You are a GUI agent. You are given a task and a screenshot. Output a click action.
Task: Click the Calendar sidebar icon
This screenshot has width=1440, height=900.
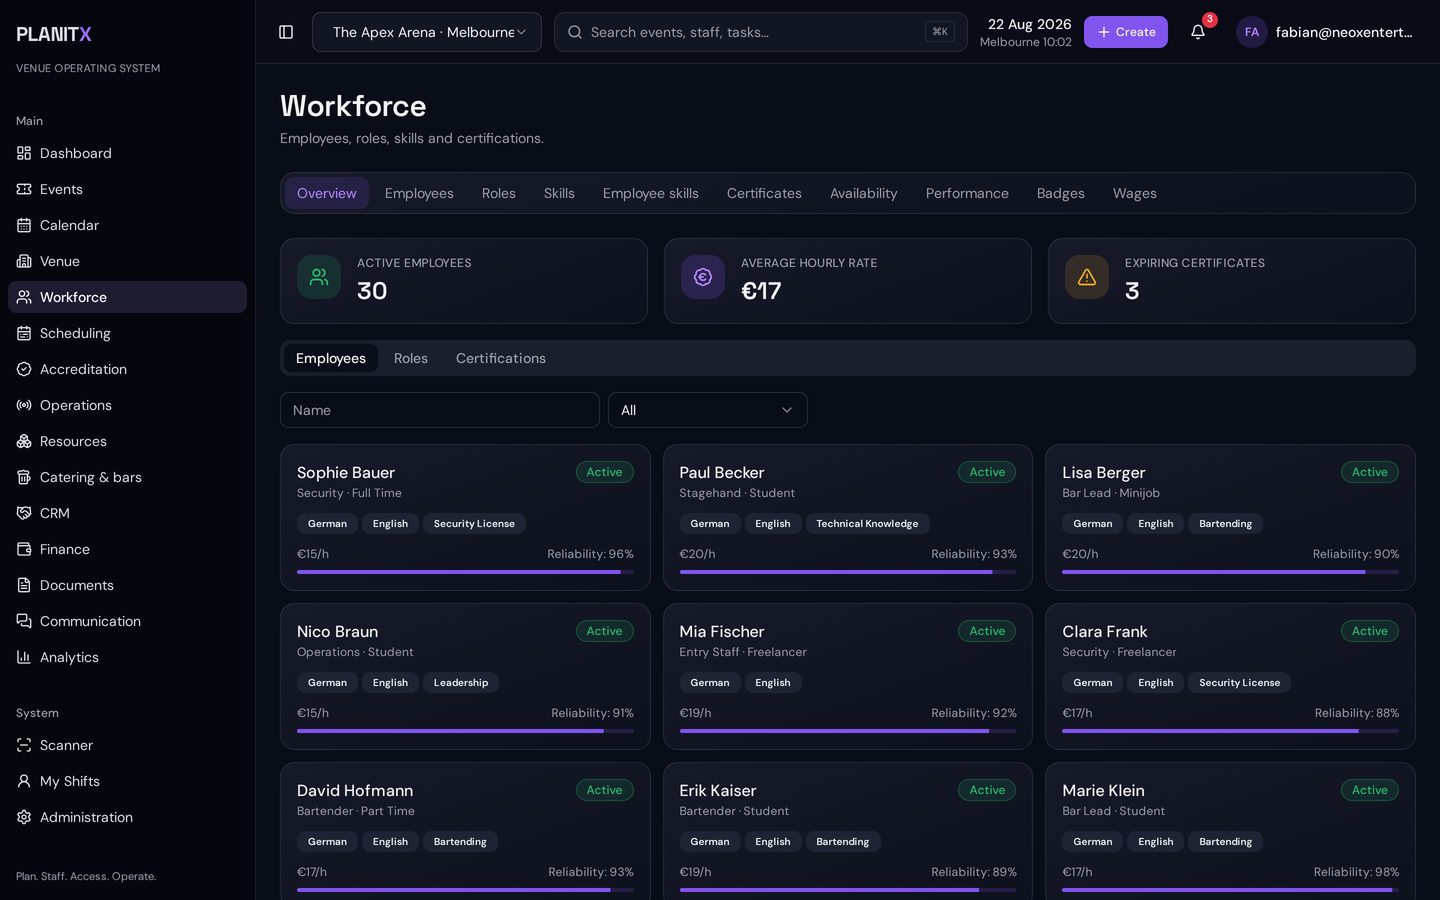pos(24,225)
